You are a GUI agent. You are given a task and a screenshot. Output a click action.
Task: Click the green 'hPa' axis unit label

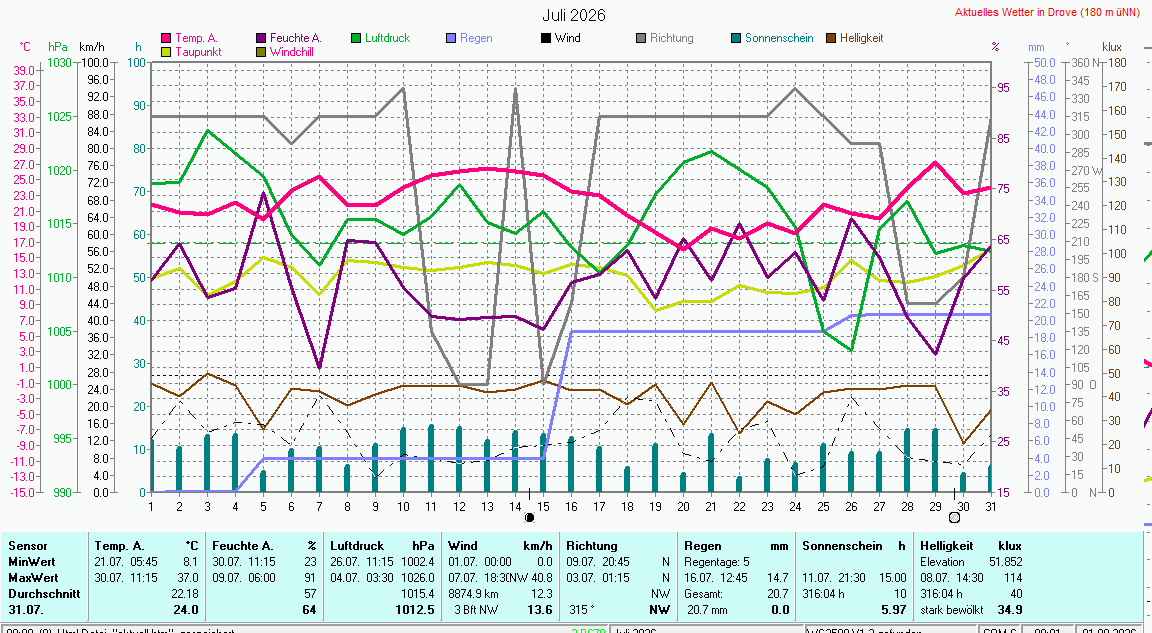[58, 47]
